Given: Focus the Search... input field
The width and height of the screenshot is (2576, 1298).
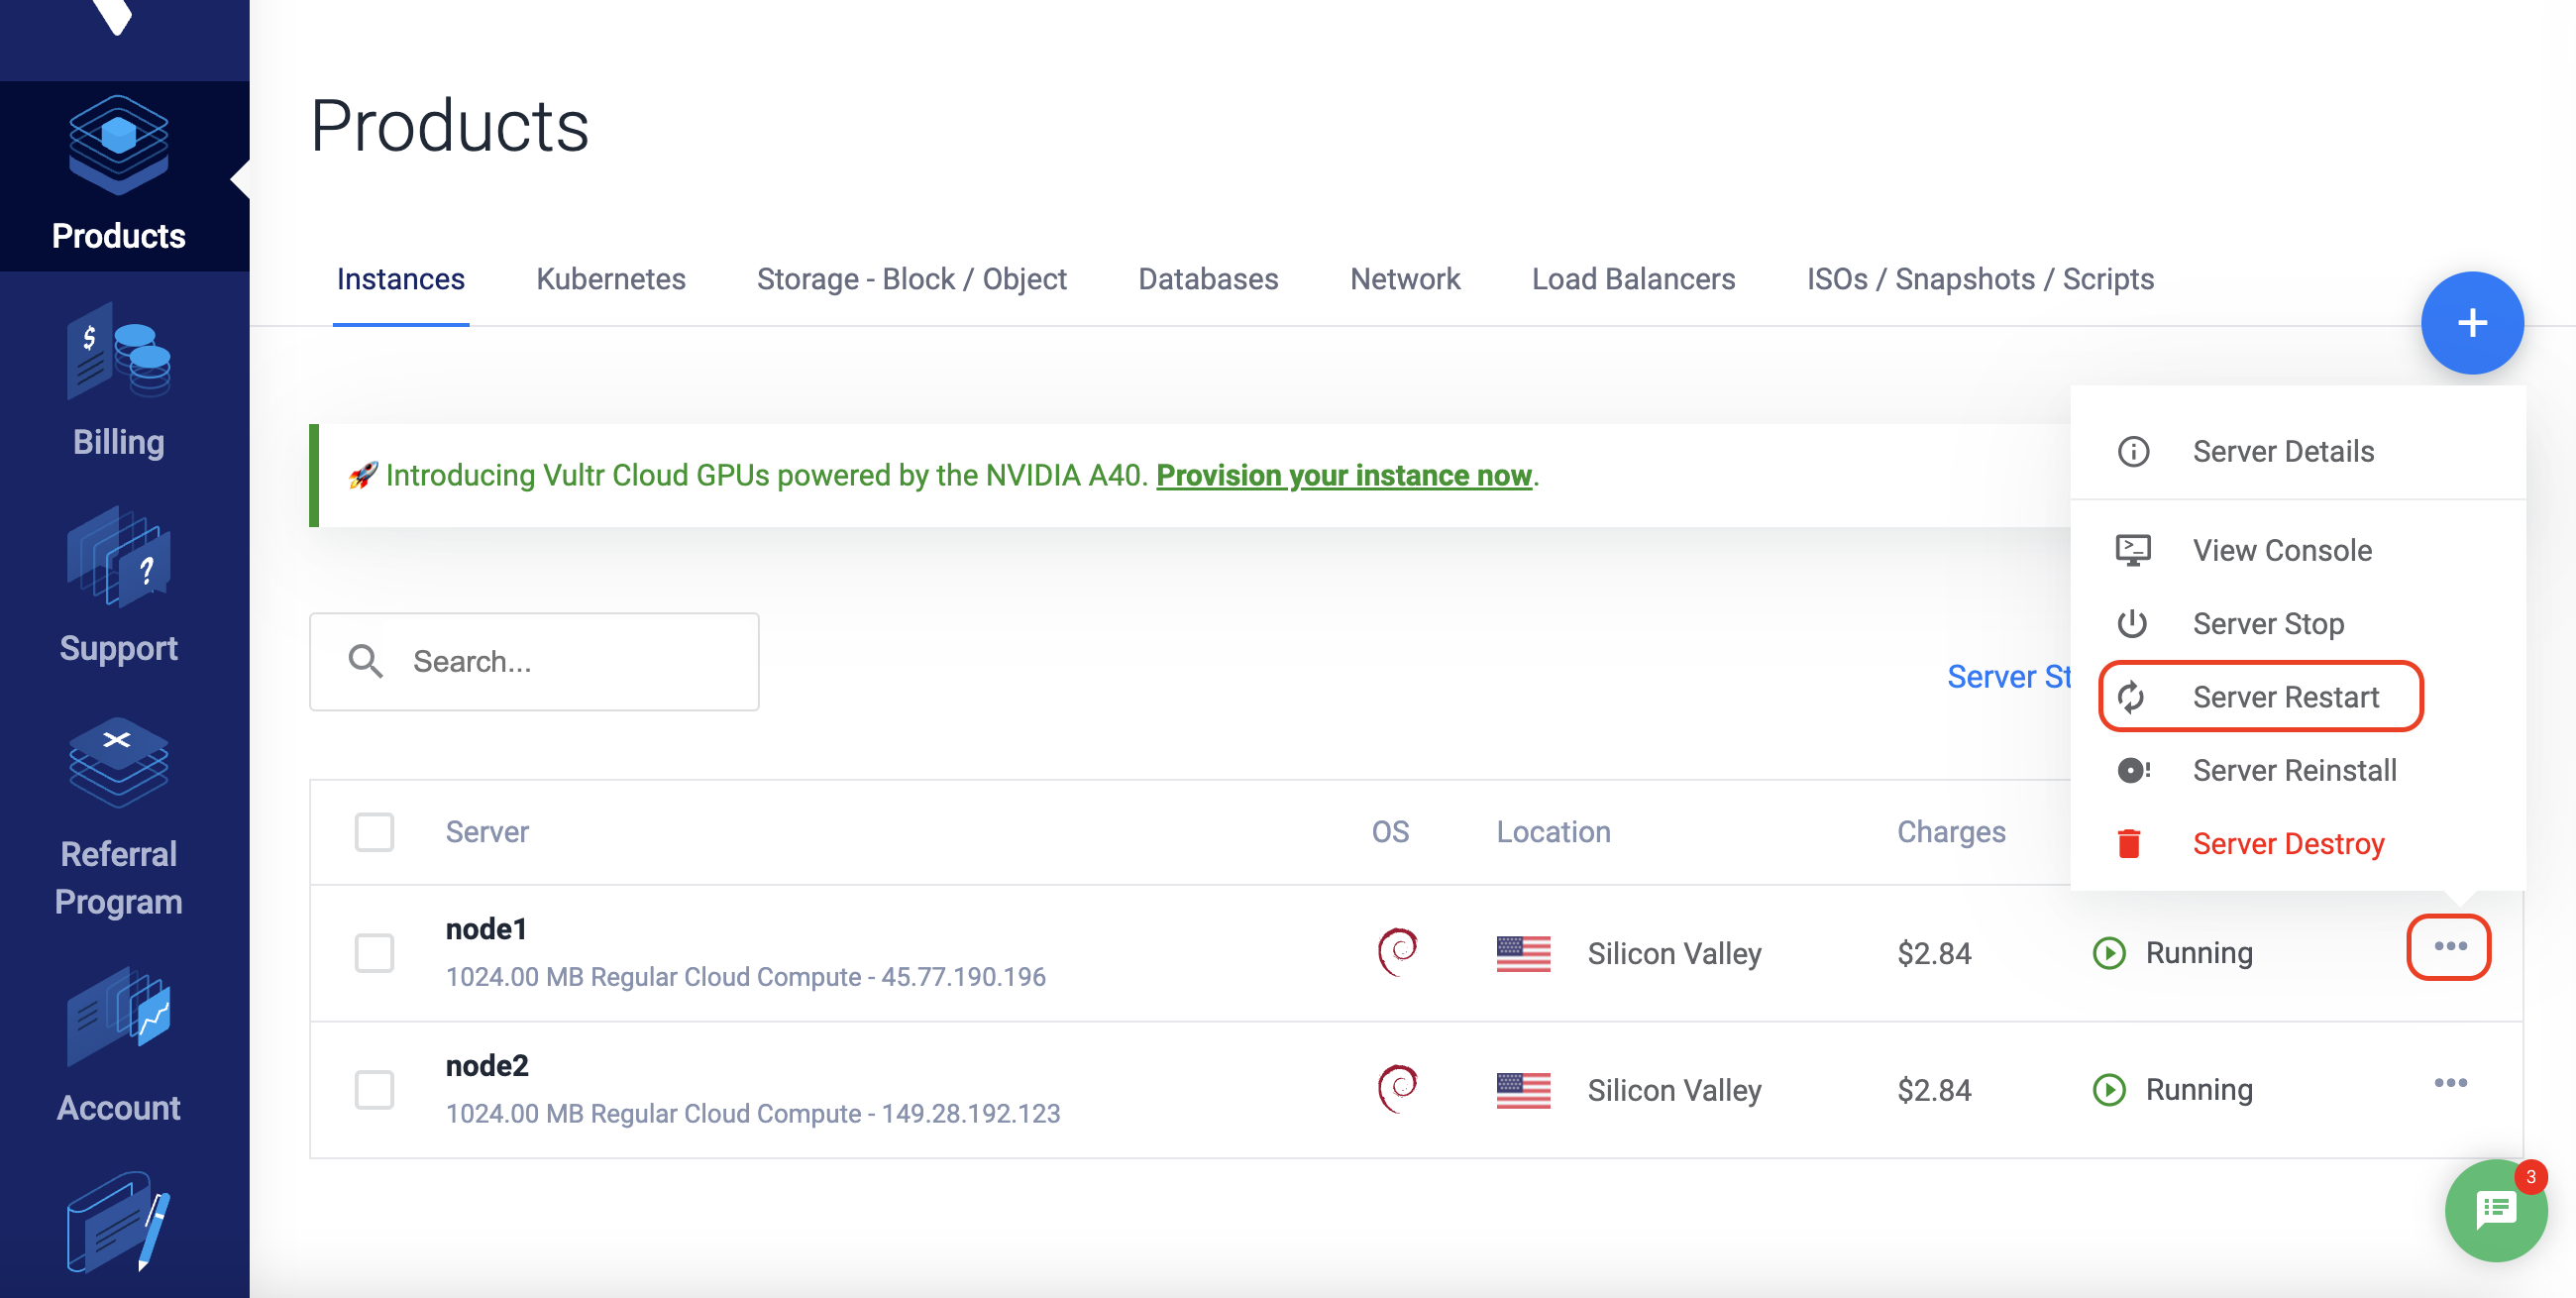Looking at the screenshot, I should [534, 661].
